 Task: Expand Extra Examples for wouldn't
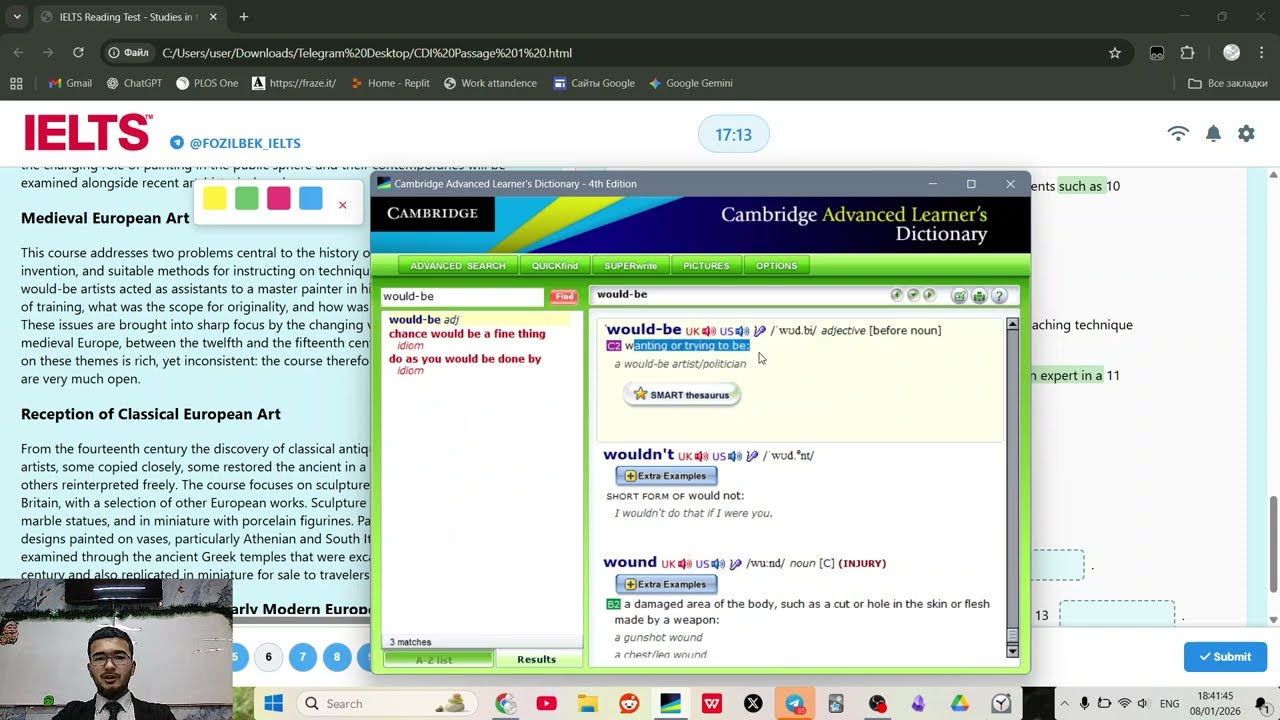pos(666,476)
